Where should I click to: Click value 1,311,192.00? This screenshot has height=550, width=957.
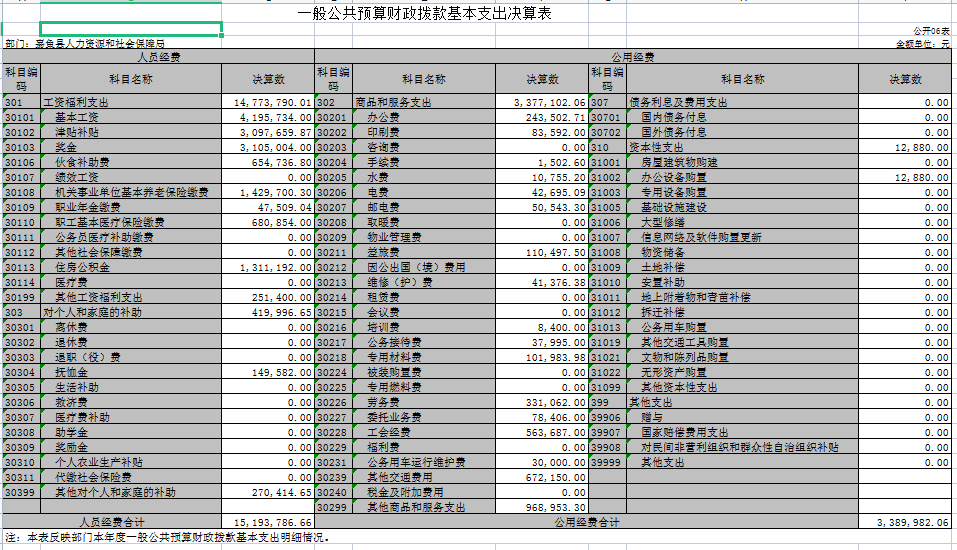[x=268, y=267]
